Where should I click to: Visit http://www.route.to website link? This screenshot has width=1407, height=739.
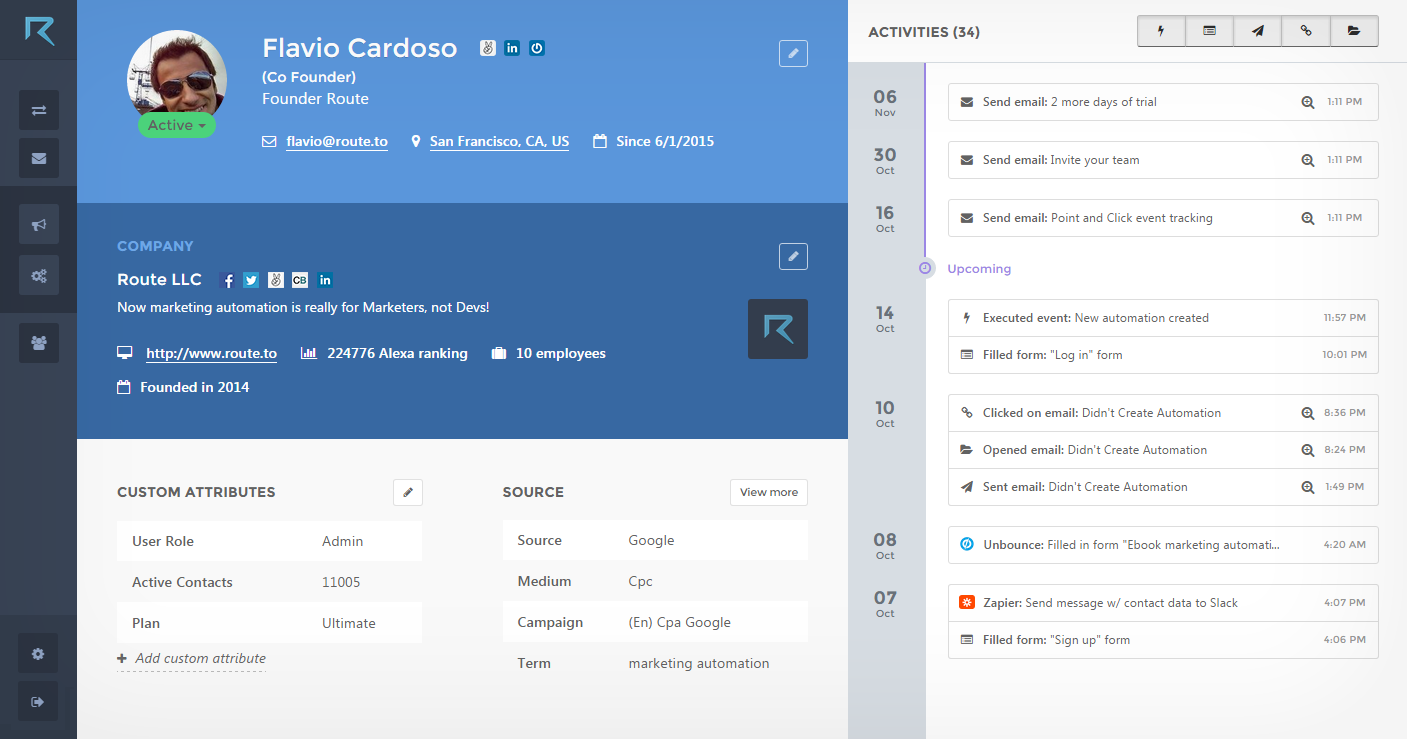pos(211,353)
